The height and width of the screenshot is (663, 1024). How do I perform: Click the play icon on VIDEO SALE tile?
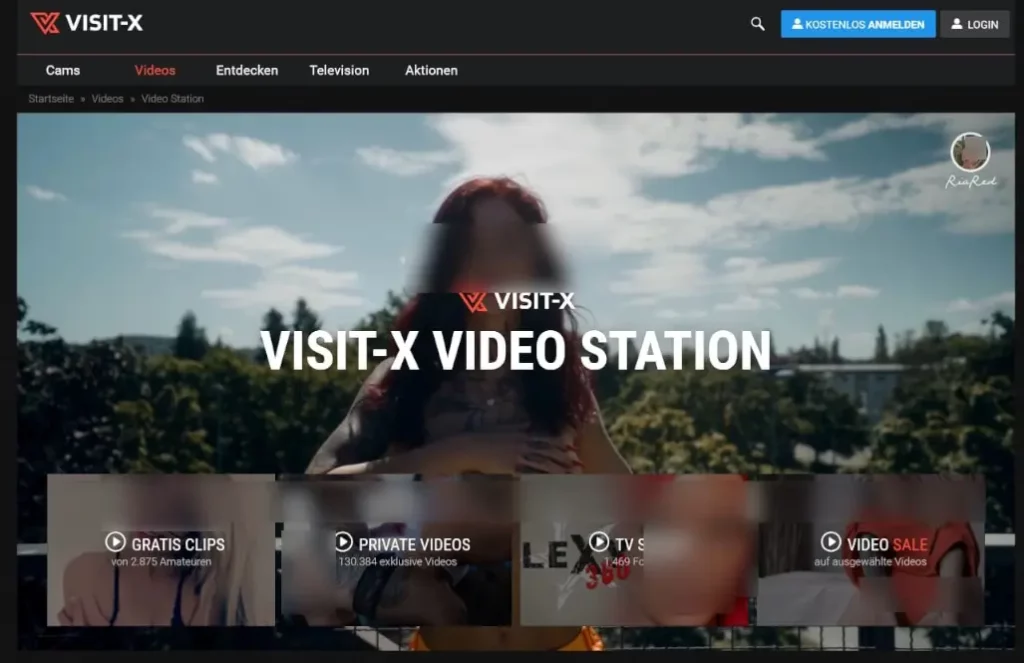pyautogui.click(x=830, y=543)
